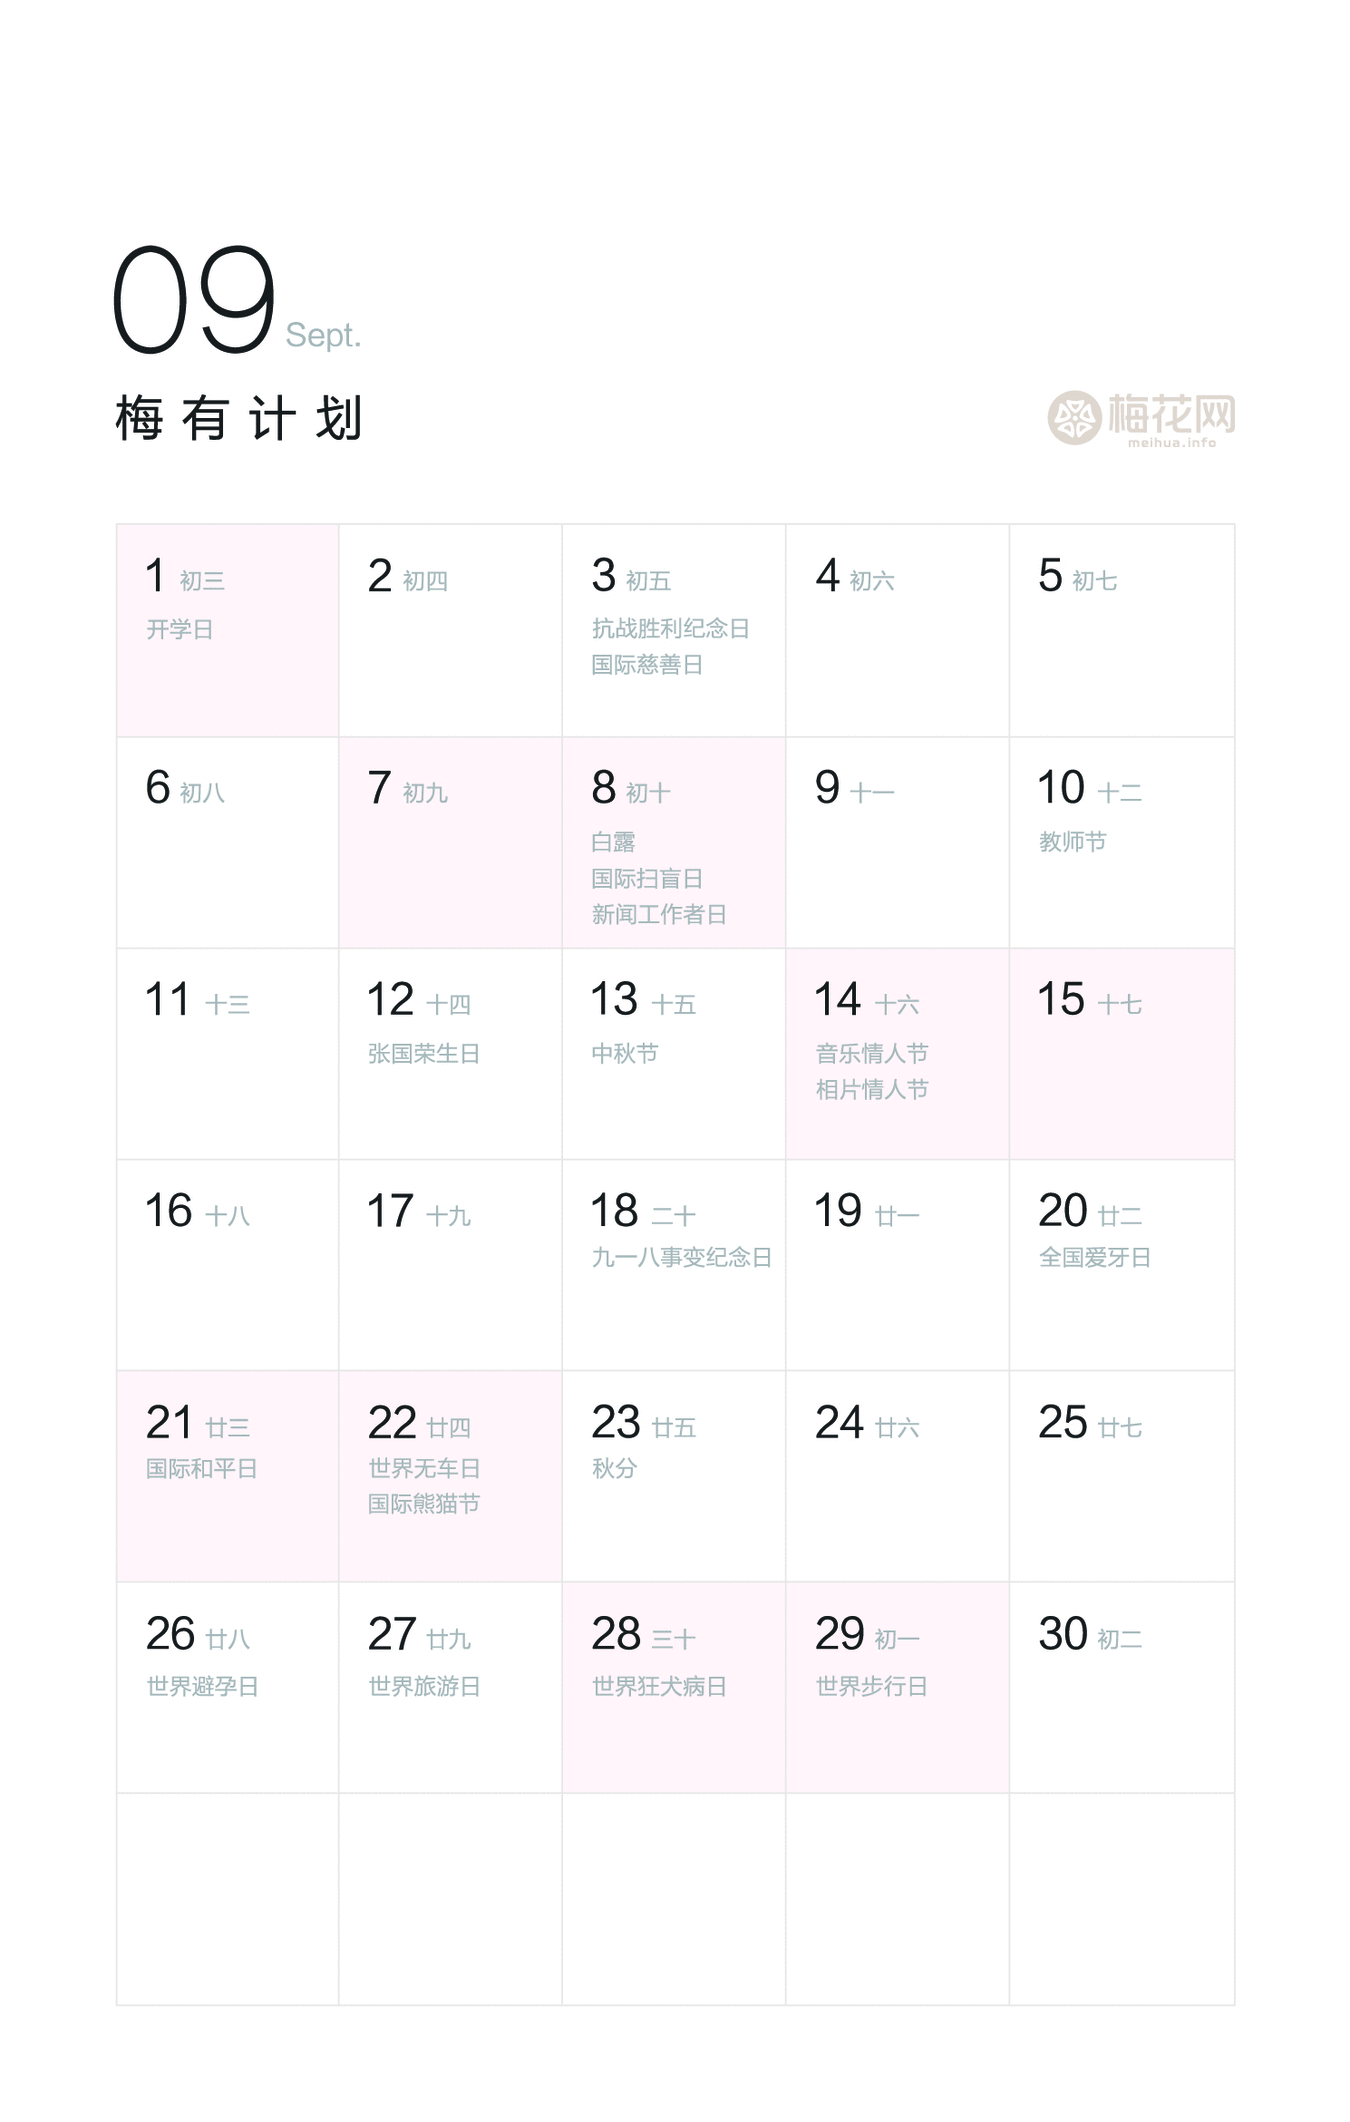Click the 国际熊猫节 label

click(423, 1504)
